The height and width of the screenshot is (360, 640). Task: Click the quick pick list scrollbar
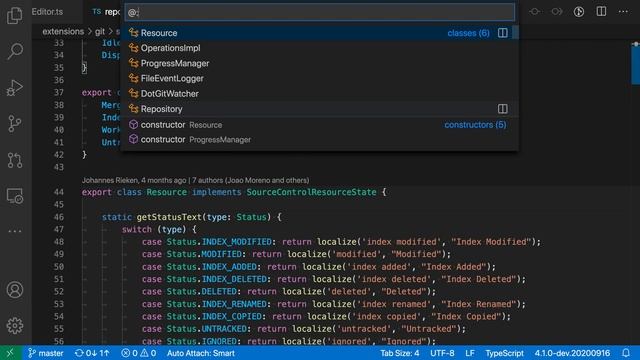(516, 33)
